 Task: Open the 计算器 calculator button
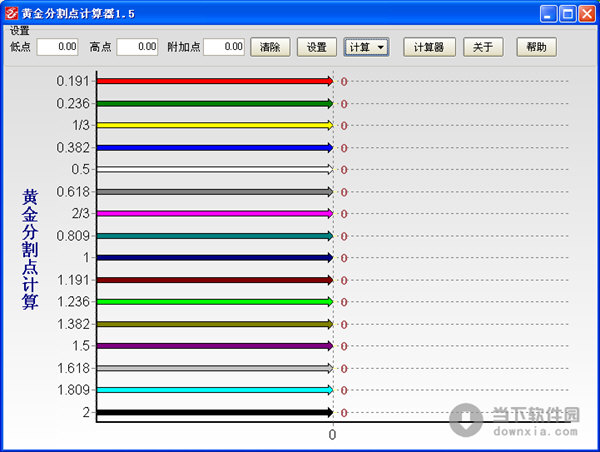click(429, 47)
